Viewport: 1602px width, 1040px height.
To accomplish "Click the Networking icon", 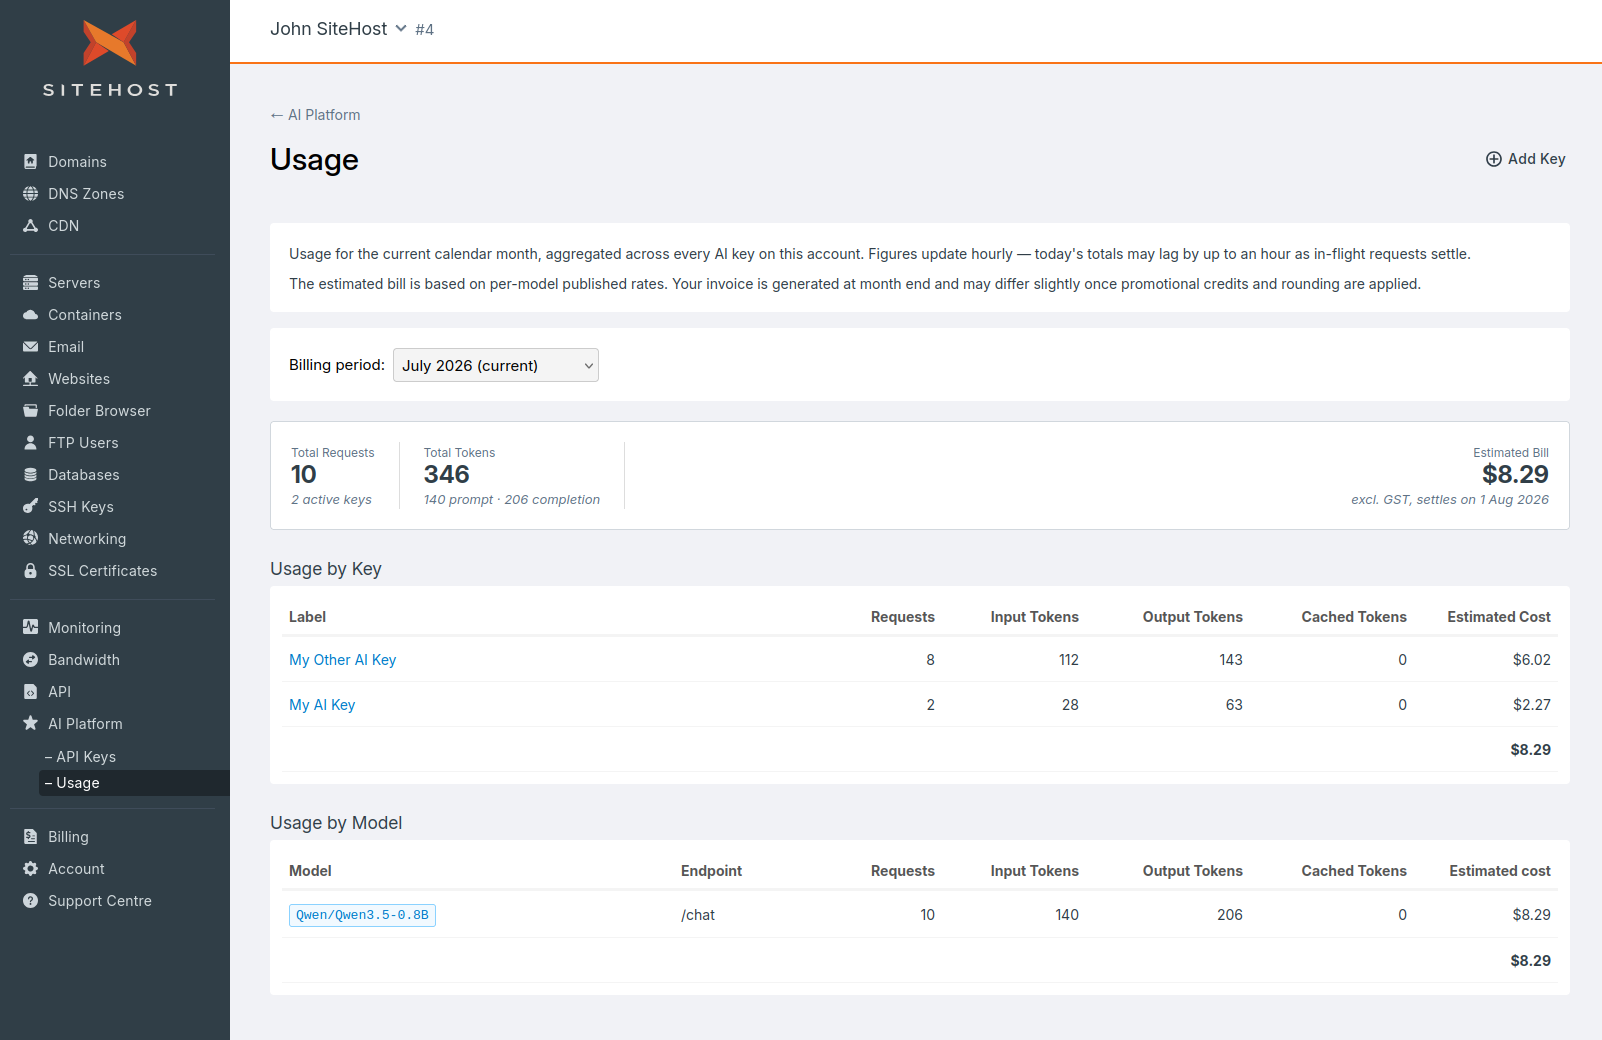I will (x=31, y=539).
